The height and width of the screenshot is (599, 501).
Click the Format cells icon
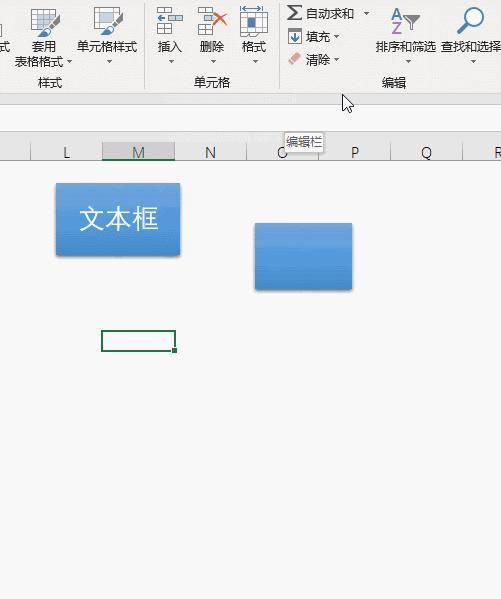254,21
